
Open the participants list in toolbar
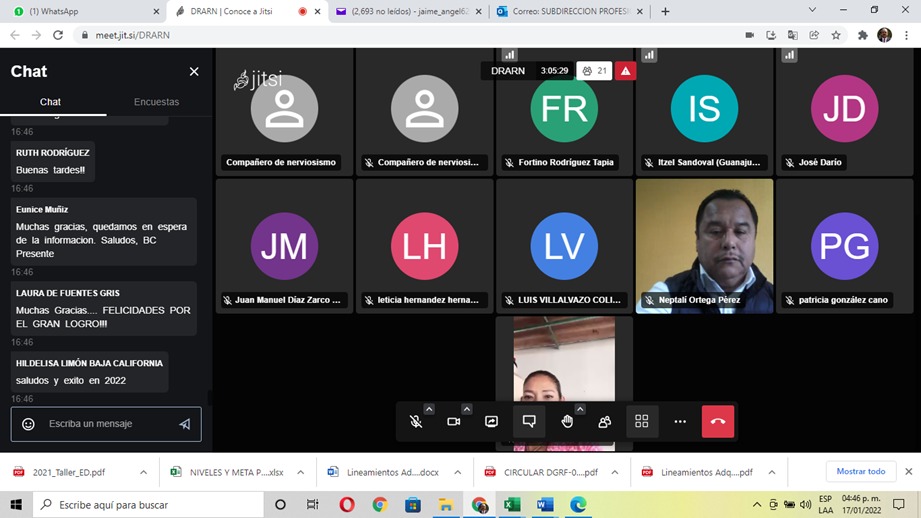point(604,421)
